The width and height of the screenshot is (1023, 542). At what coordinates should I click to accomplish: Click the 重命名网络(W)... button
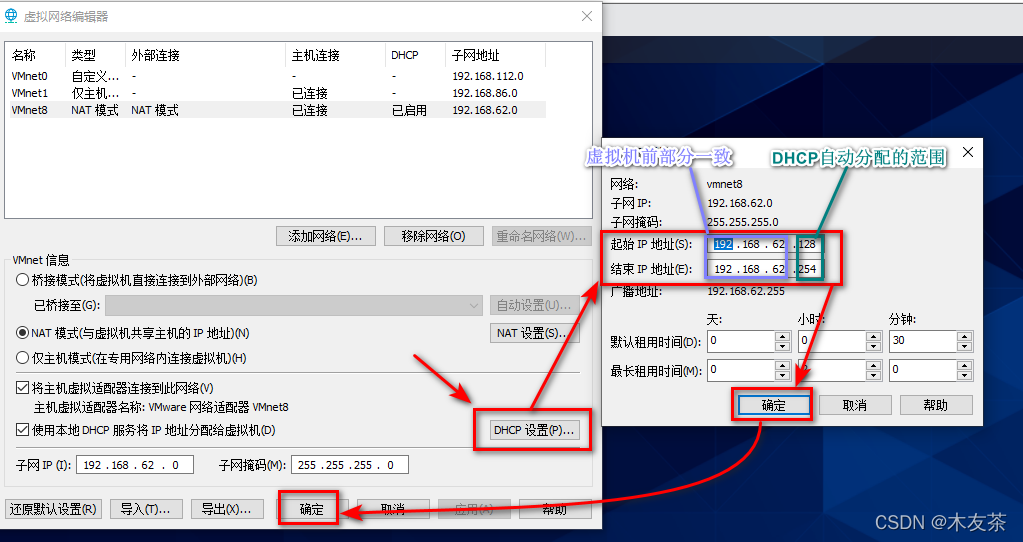541,236
